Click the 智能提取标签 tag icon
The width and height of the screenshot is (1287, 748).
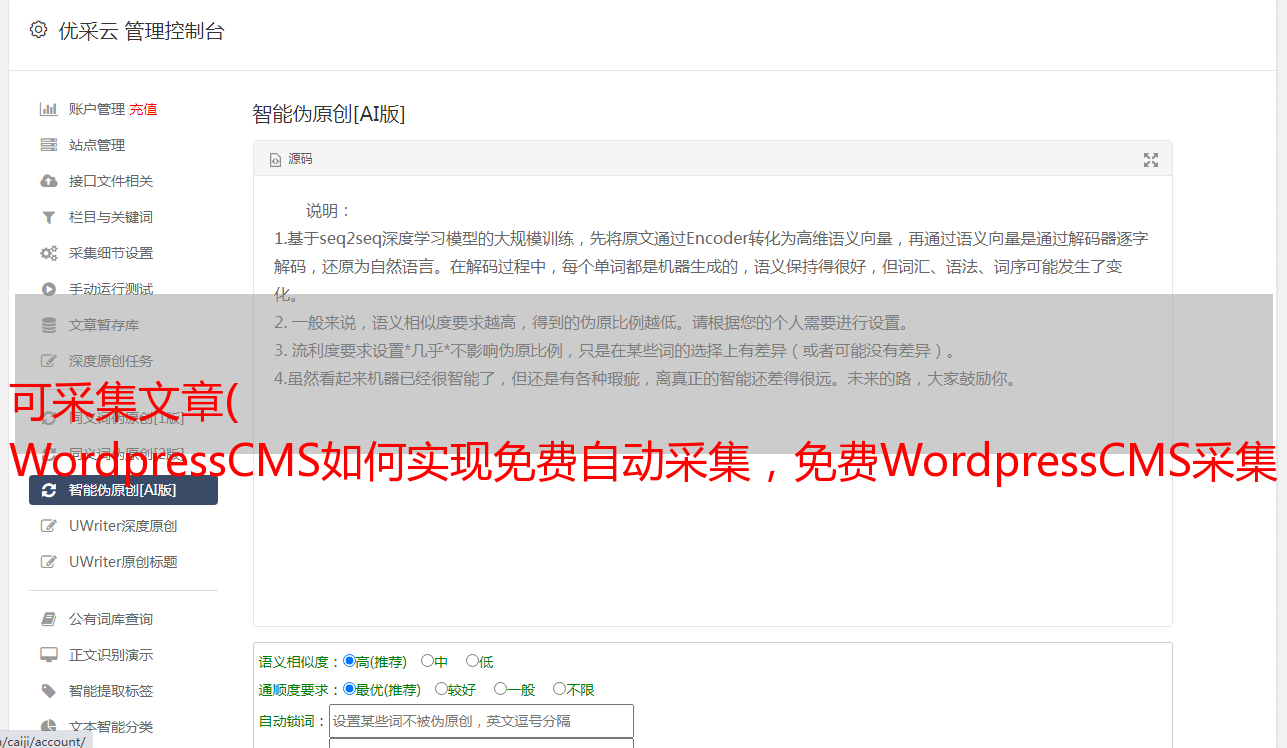[48, 691]
